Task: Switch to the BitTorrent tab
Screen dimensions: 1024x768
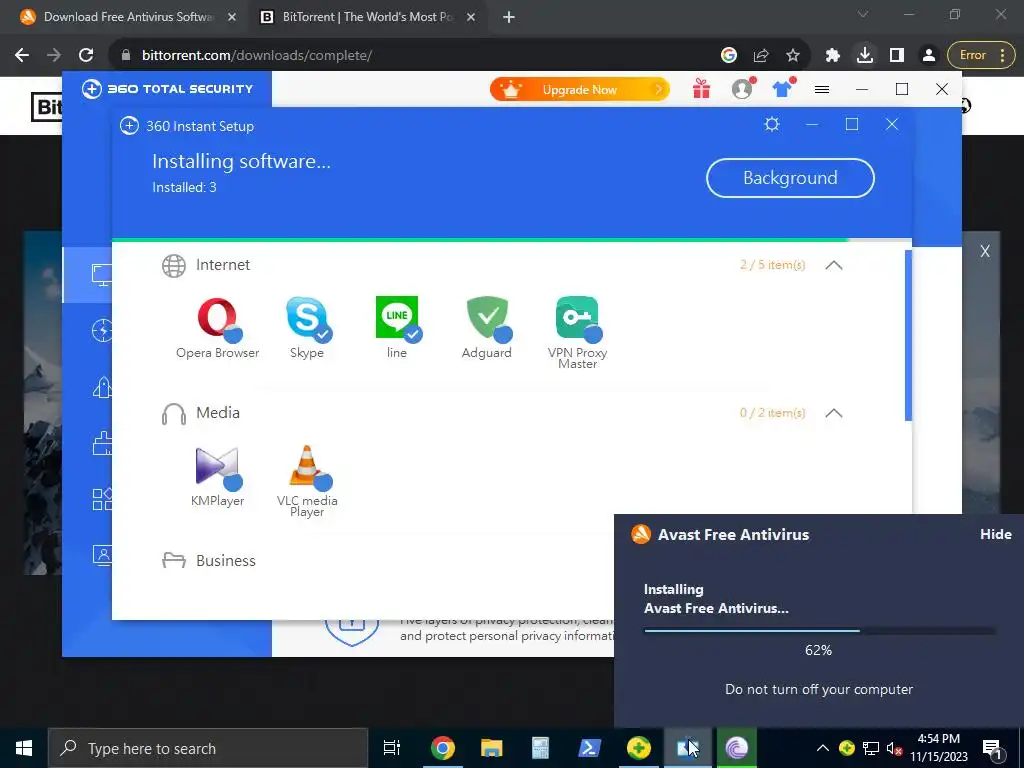Action: (x=368, y=17)
